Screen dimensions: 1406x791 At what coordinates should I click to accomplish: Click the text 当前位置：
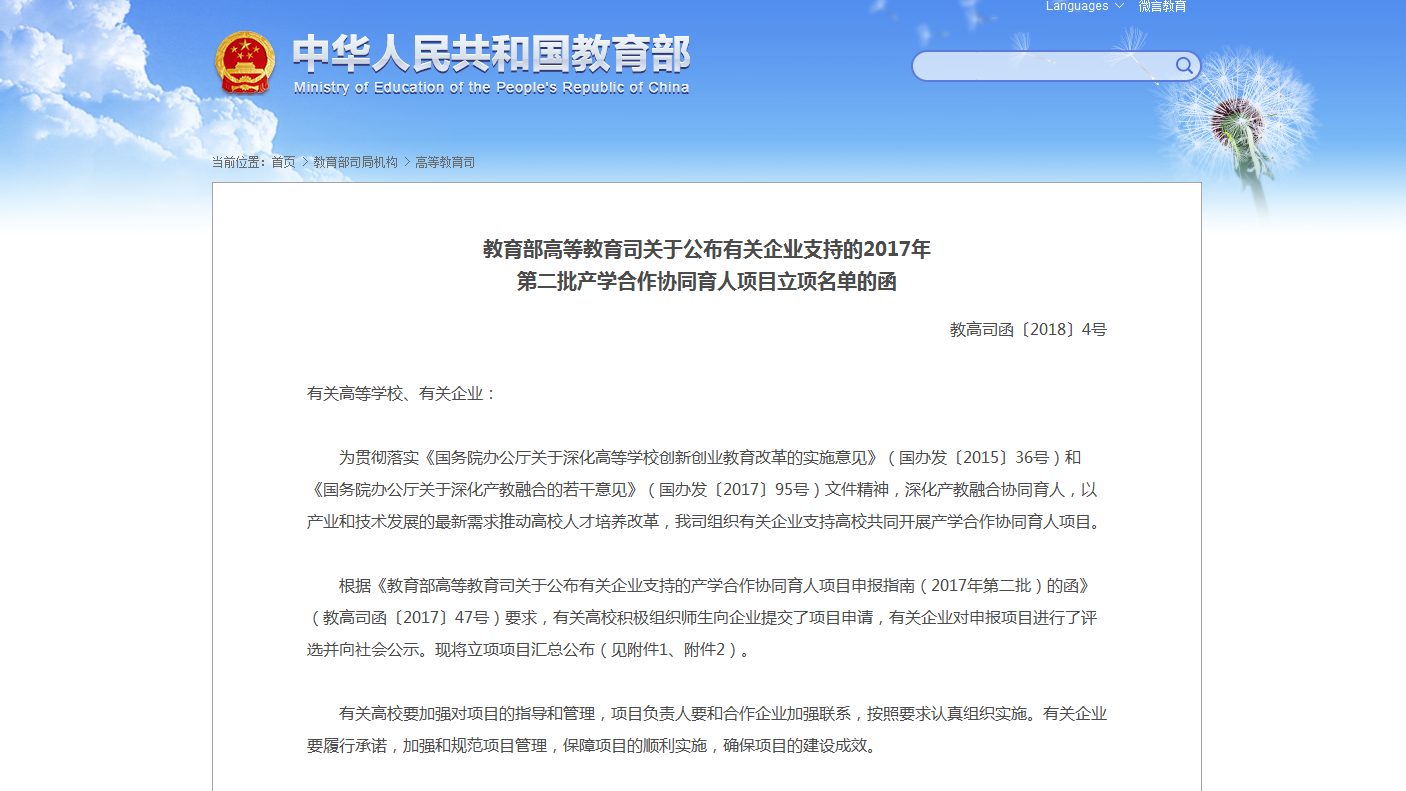[241, 162]
